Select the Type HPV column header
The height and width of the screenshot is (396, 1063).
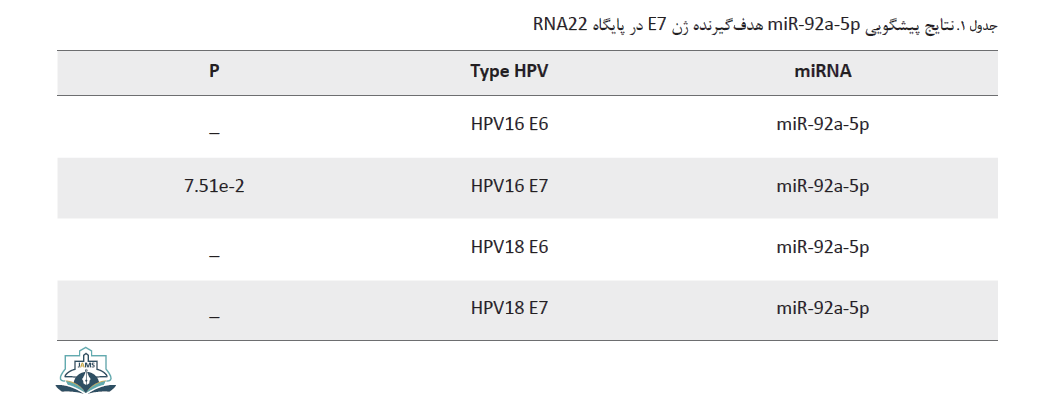point(509,71)
